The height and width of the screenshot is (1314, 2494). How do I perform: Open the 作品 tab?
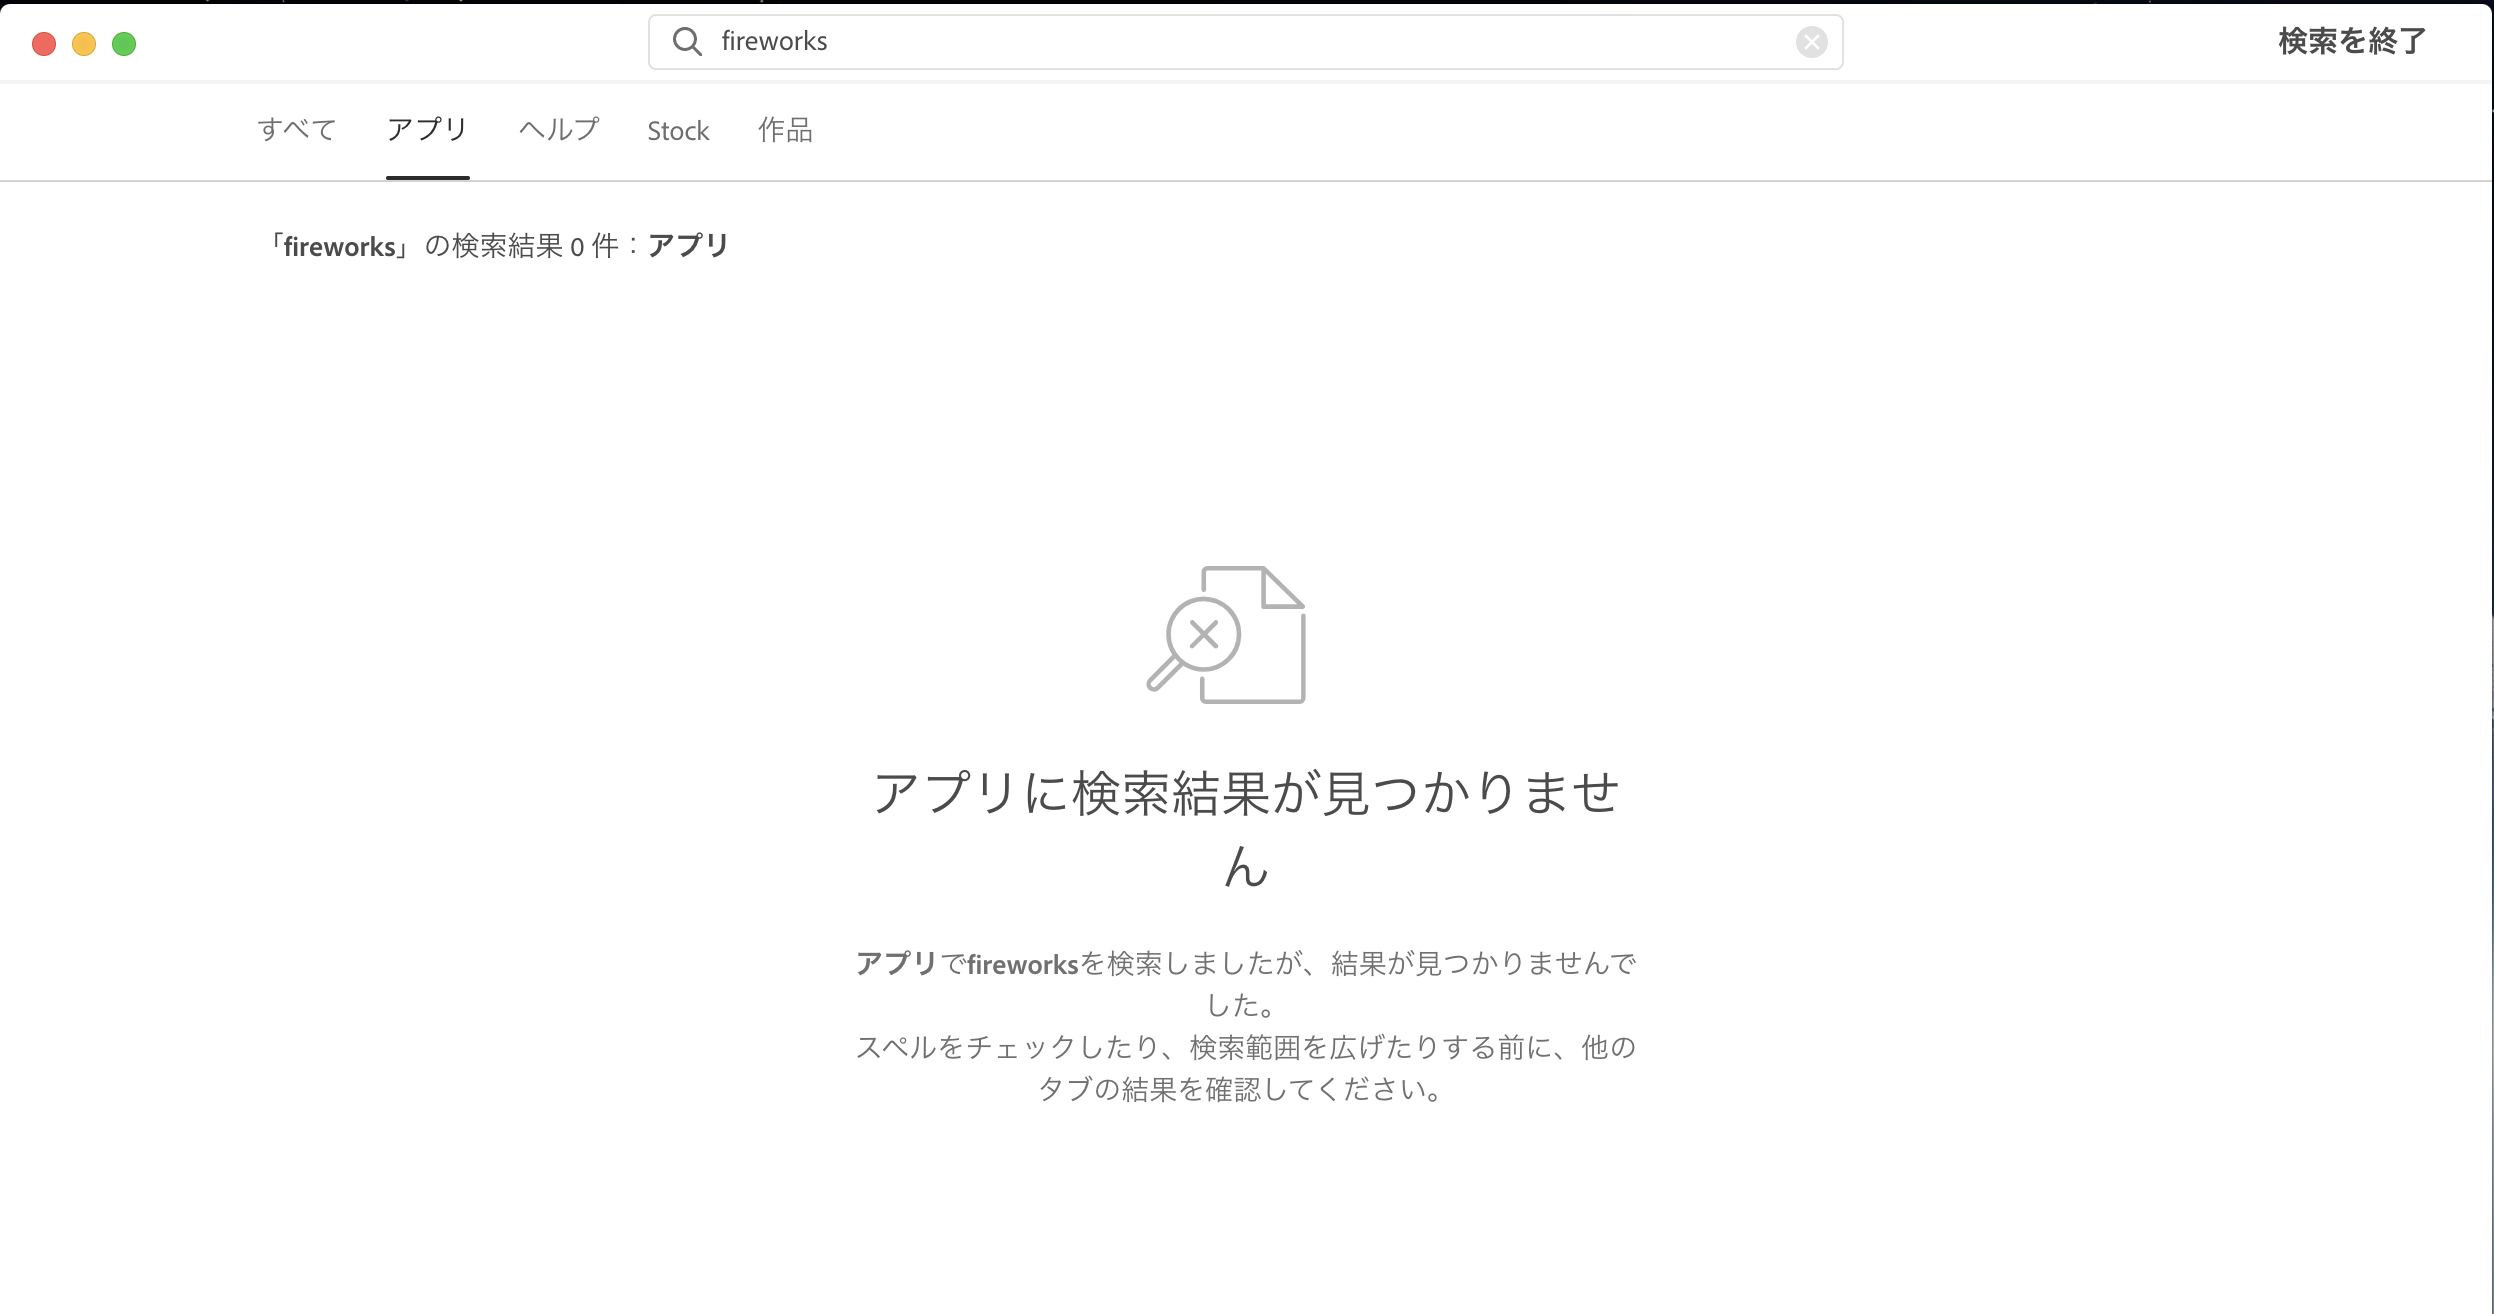(785, 130)
